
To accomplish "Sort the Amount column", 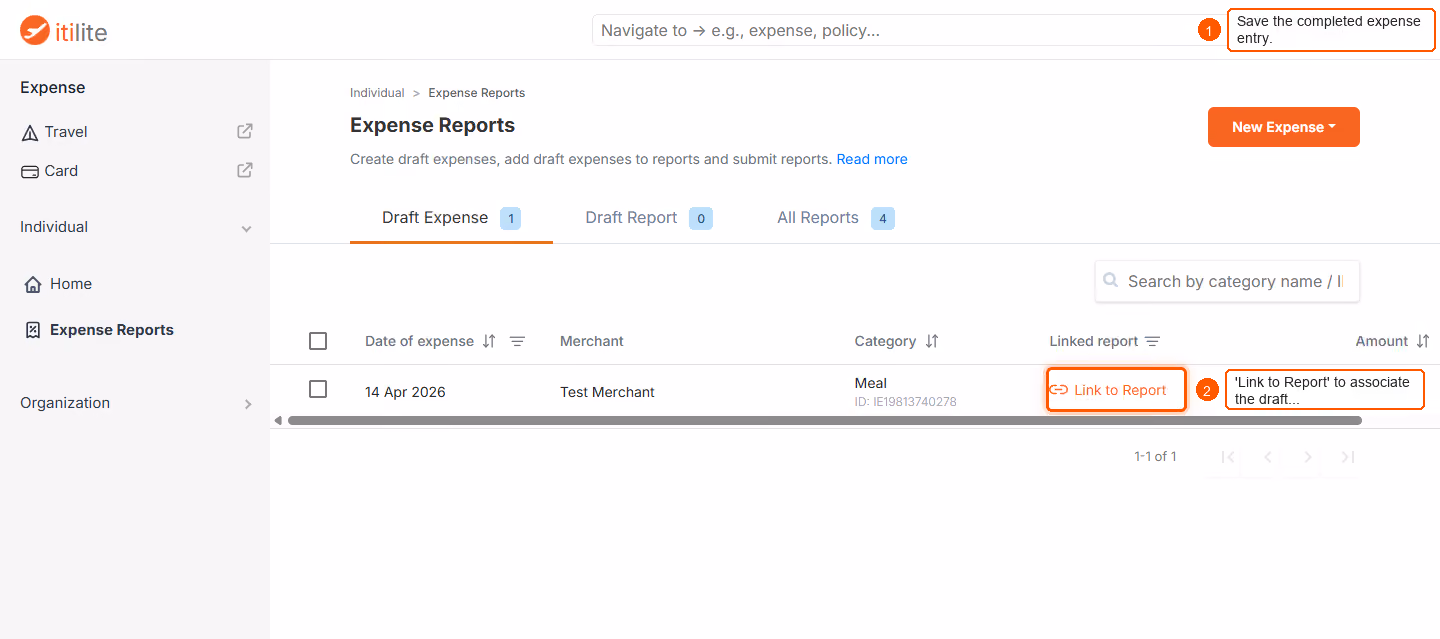I will (x=1423, y=341).
